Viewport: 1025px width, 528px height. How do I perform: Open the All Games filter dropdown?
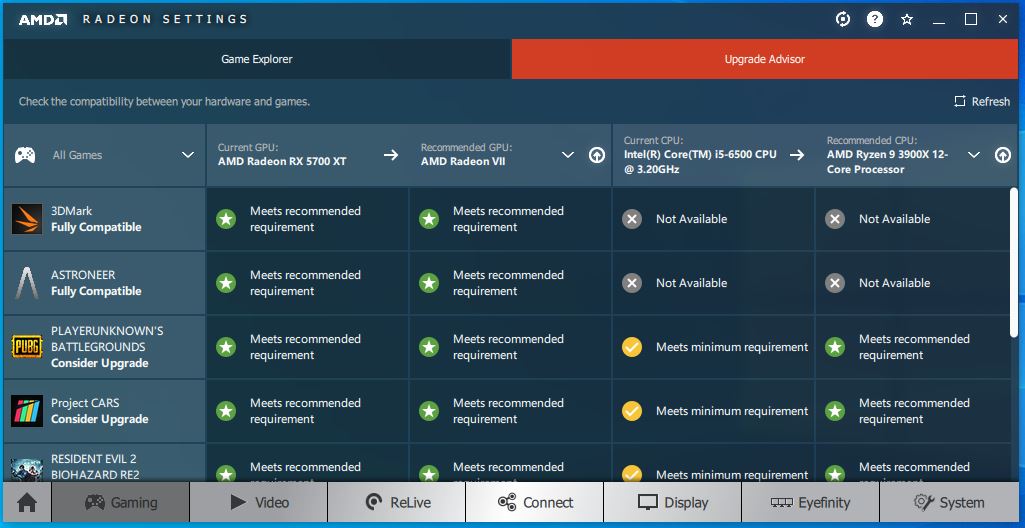tap(105, 155)
